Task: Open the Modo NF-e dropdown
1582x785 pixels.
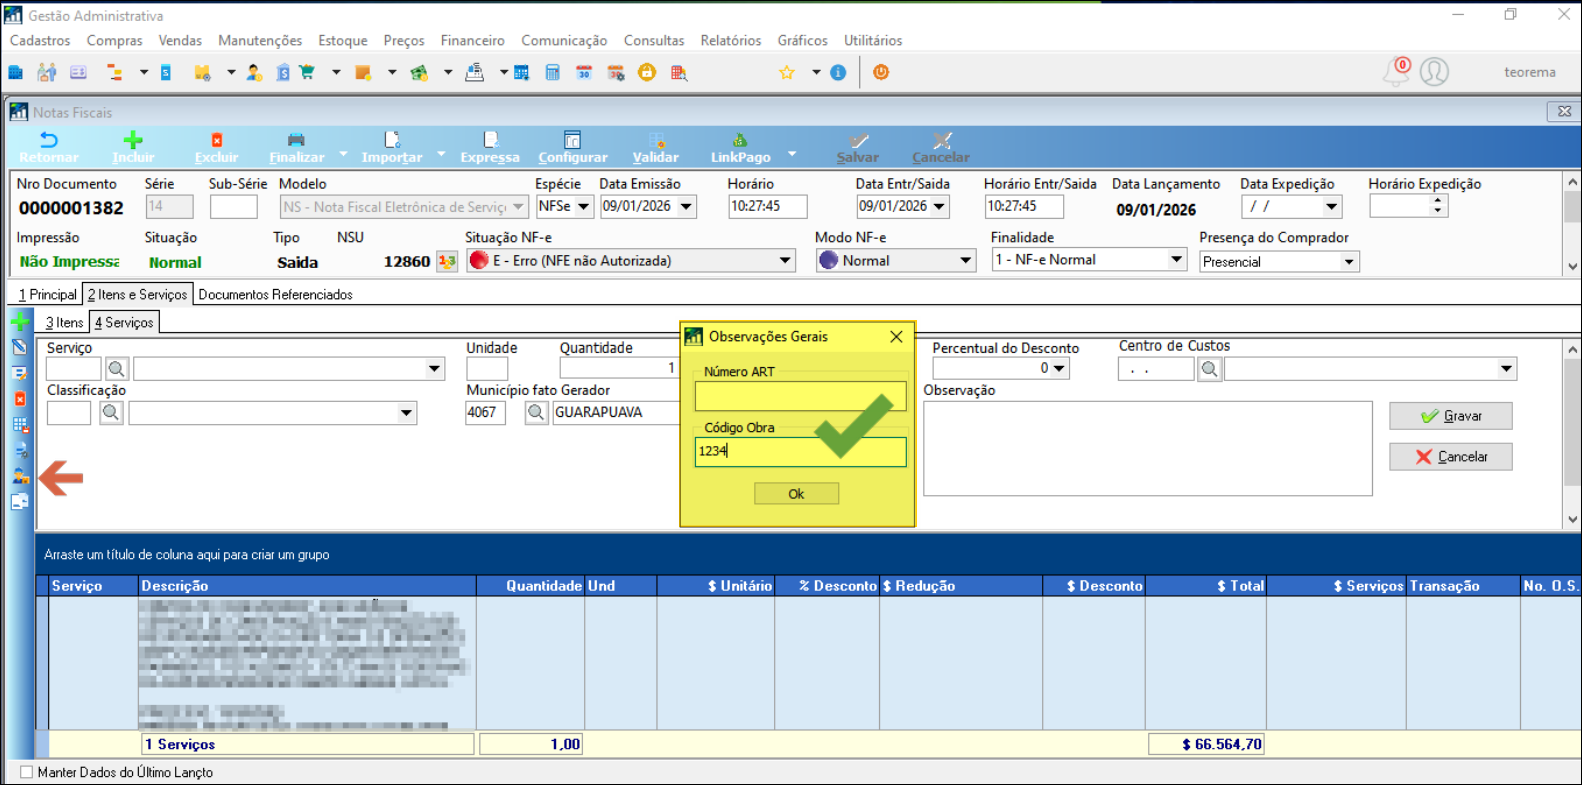Action: [965, 261]
